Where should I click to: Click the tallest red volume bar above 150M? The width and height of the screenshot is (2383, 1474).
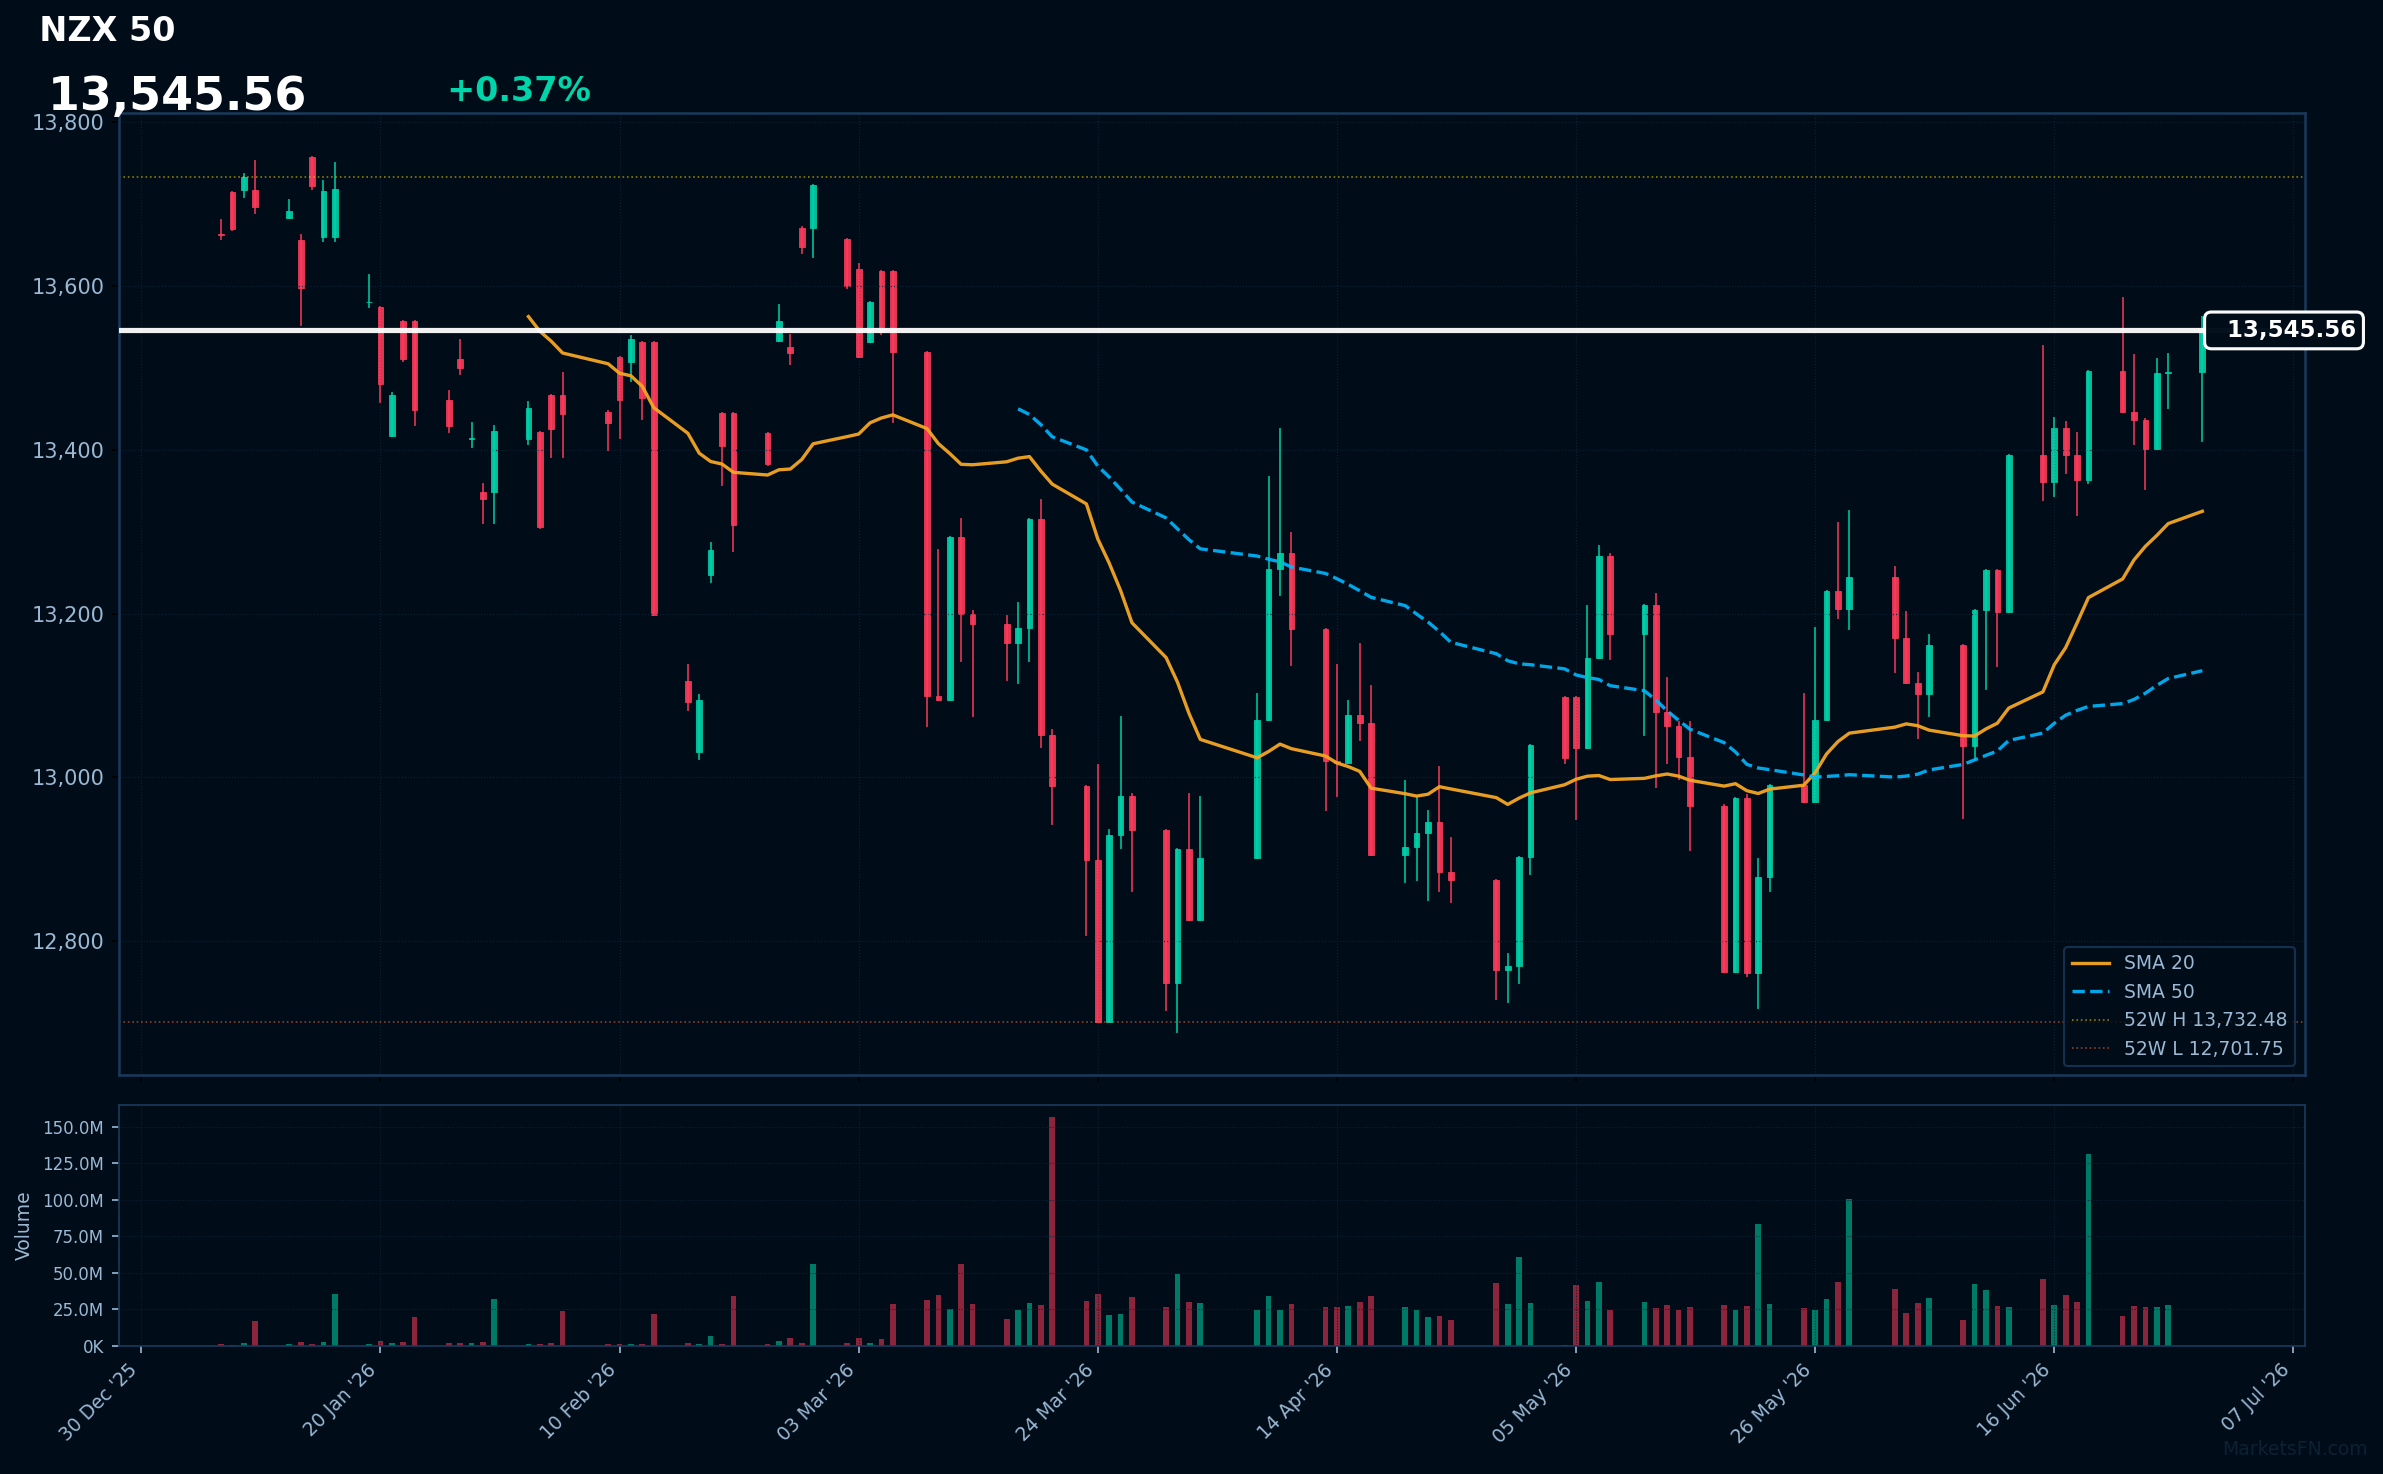coord(1052,1231)
